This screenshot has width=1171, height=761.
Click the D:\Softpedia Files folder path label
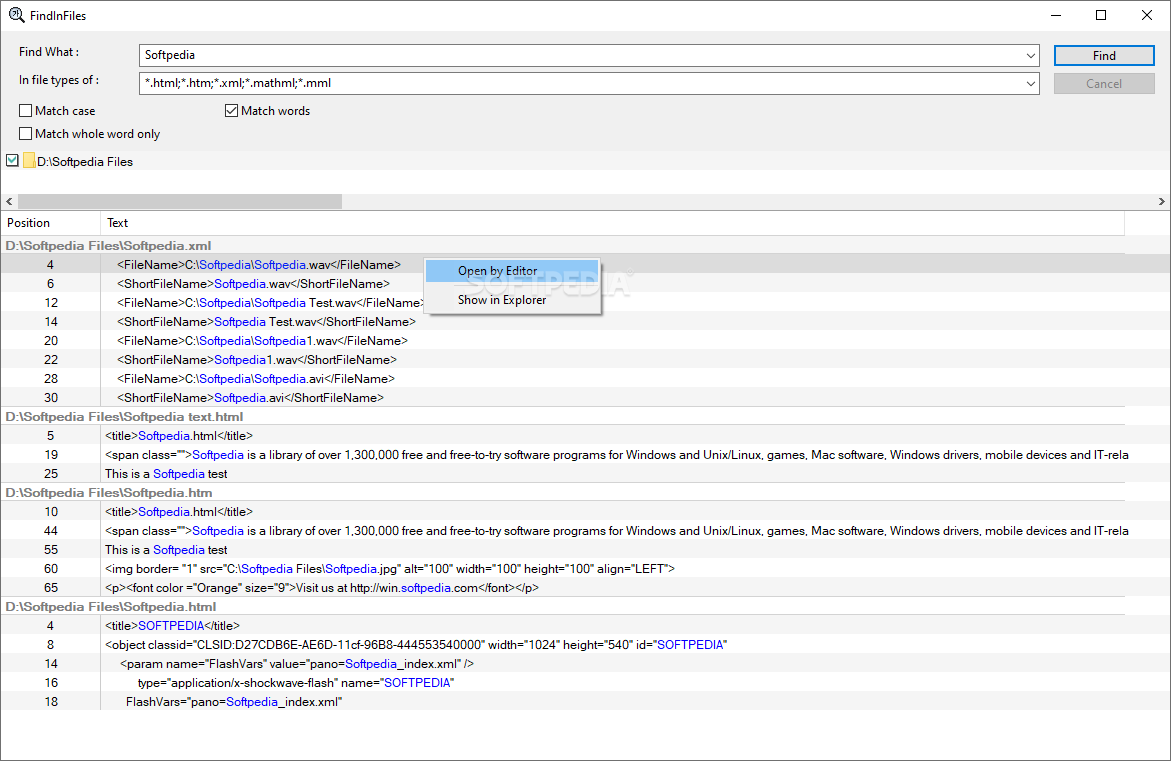click(85, 161)
